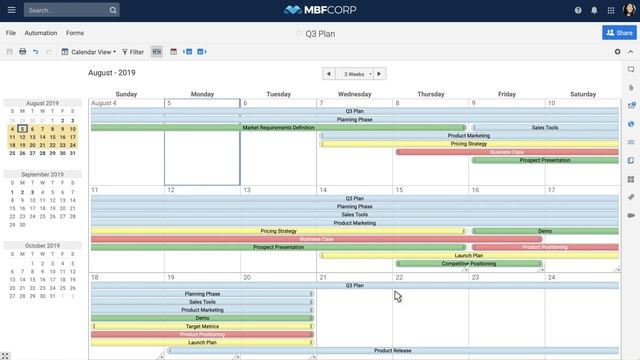This screenshot has height=360, width=640.
Task: Collapse the toolbar with the chevron
Action: (x=631, y=52)
